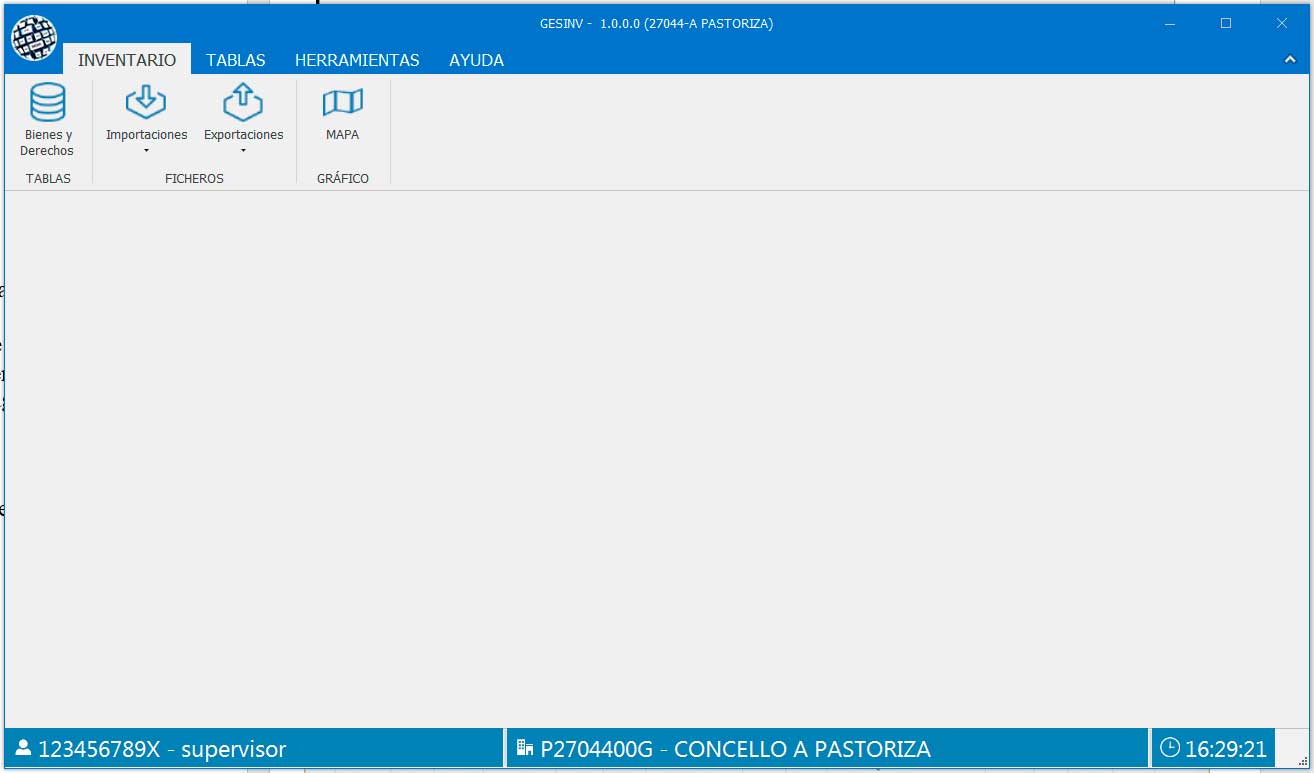1314x773 pixels.
Task: Click the building icon beside P2704400G
Action: click(525, 748)
